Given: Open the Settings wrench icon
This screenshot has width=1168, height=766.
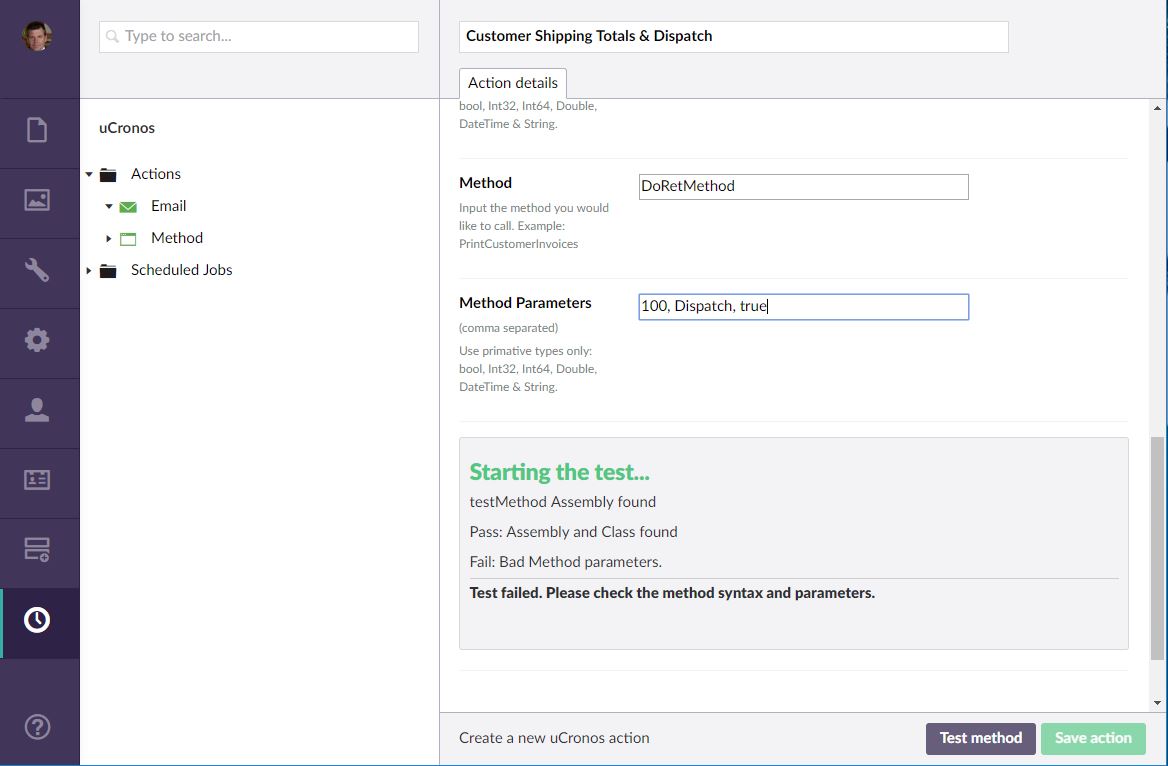Looking at the screenshot, I should click(x=37, y=270).
